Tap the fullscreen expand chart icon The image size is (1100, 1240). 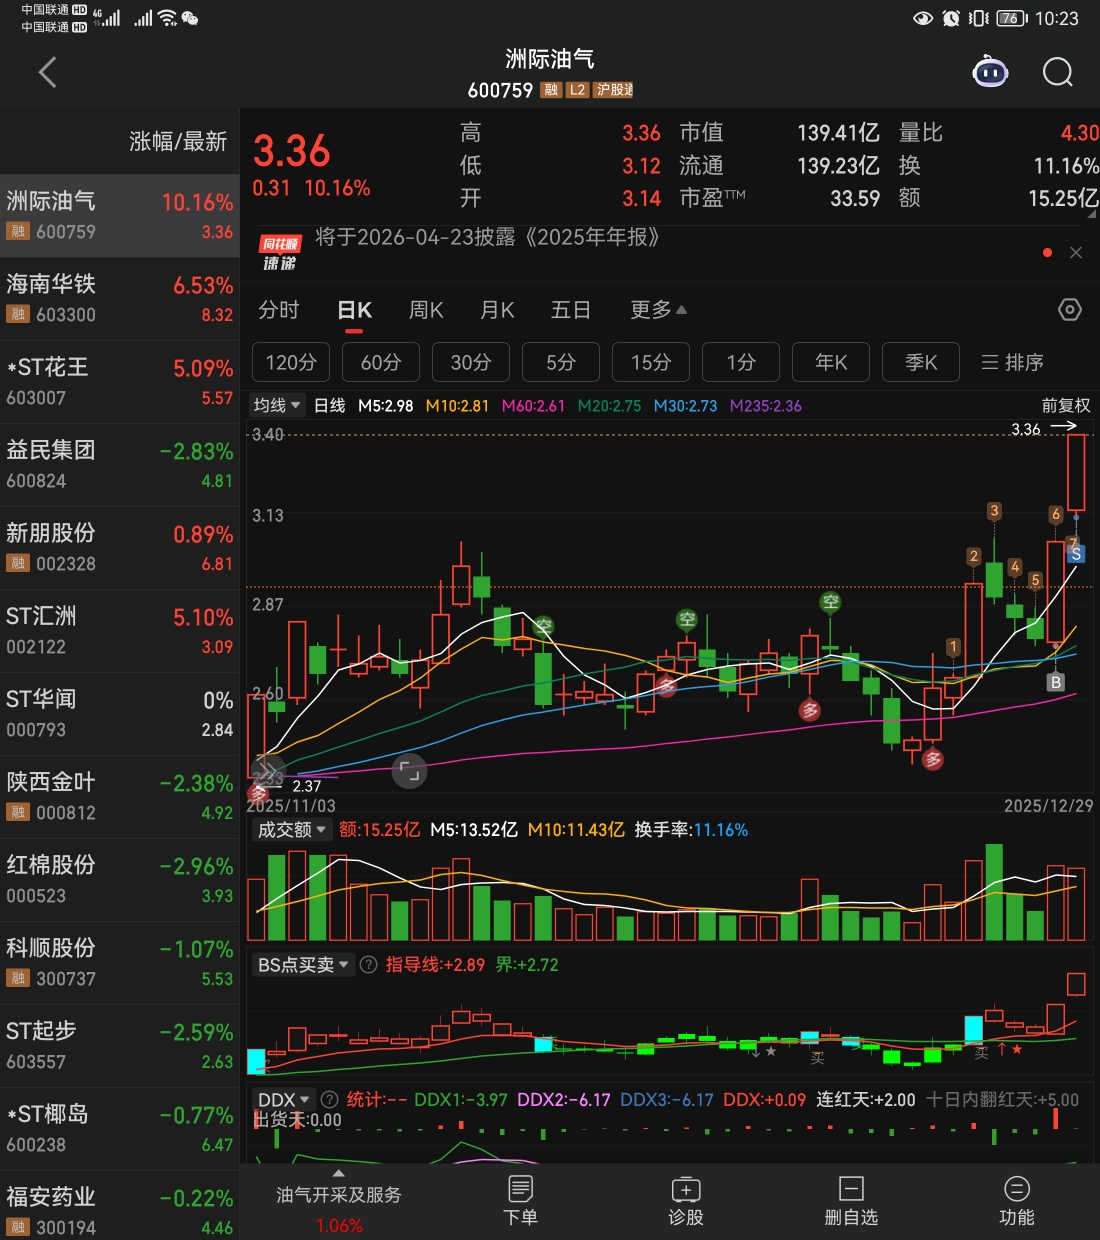(x=409, y=771)
